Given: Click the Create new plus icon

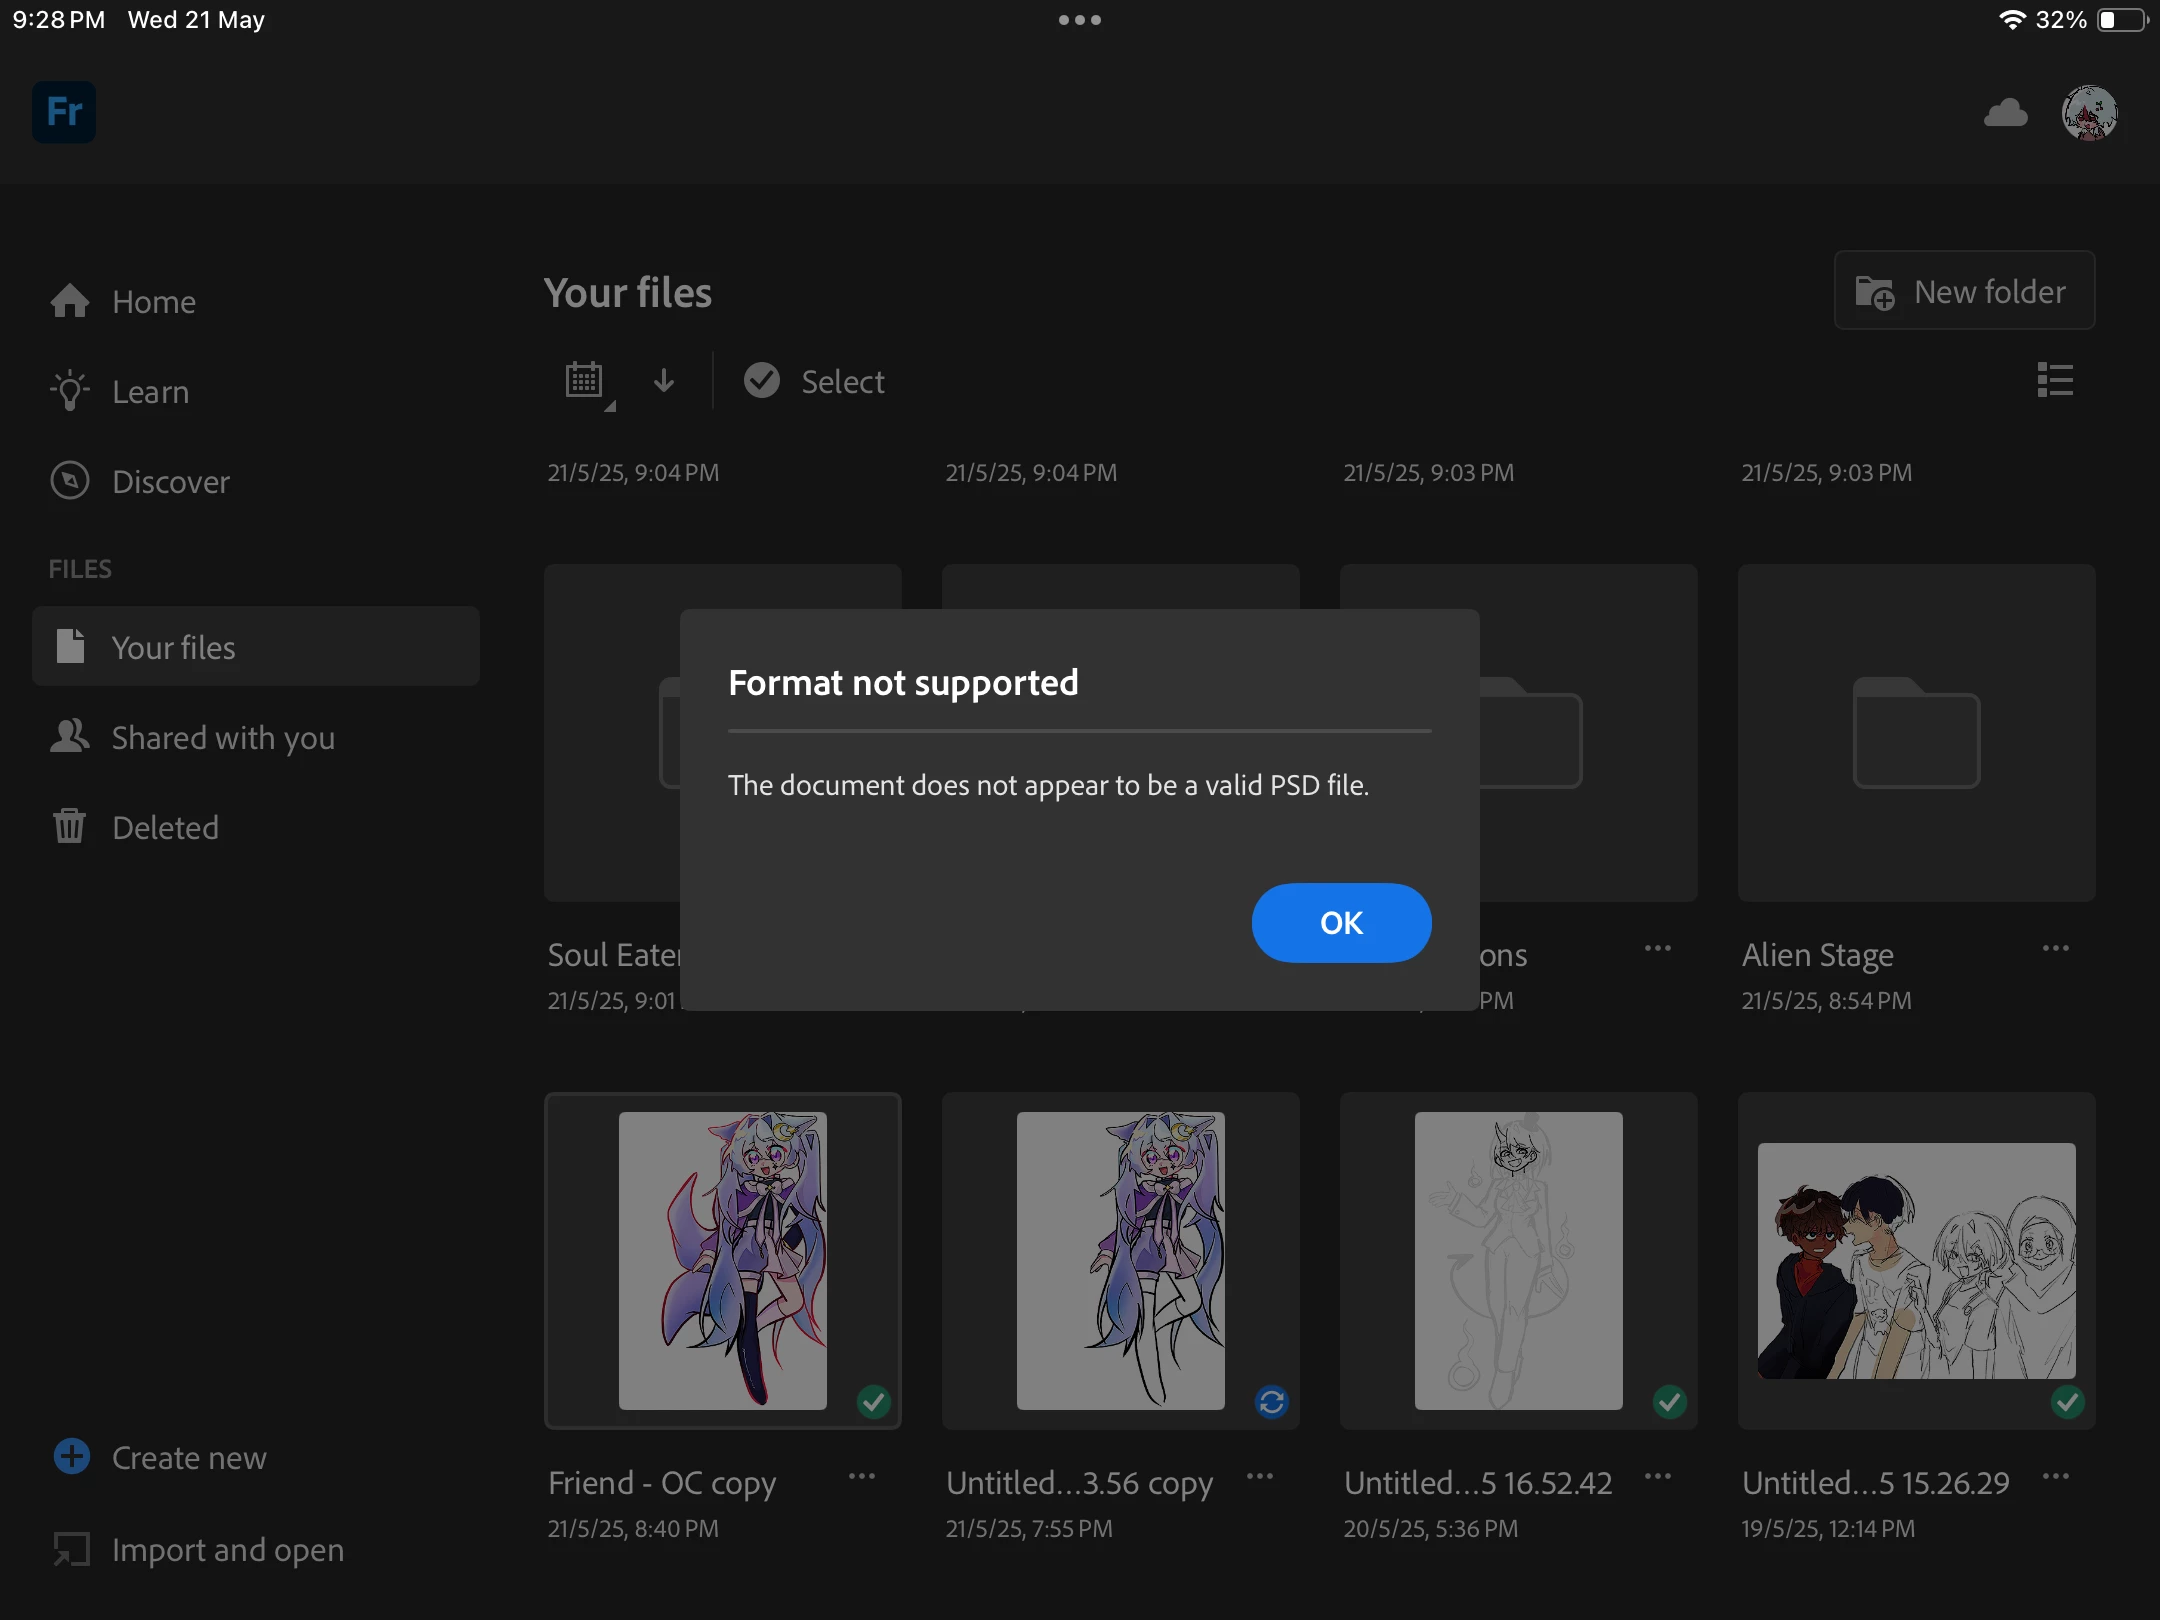Looking at the screenshot, I should point(72,1457).
